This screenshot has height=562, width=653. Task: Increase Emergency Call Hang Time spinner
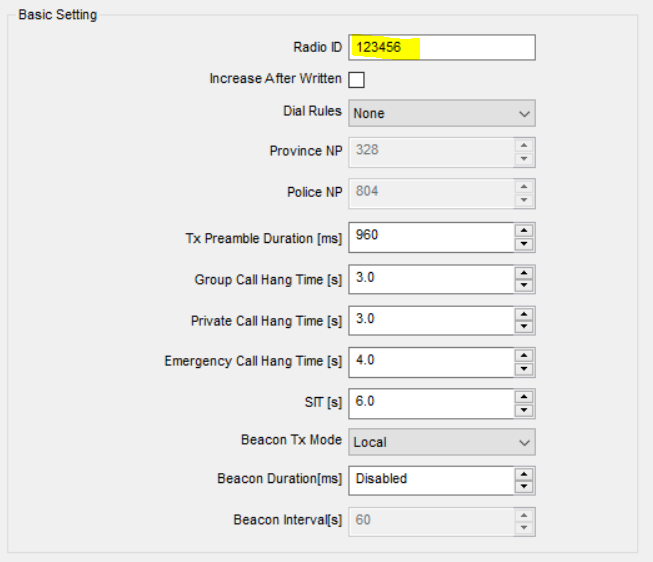coord(524,355)
